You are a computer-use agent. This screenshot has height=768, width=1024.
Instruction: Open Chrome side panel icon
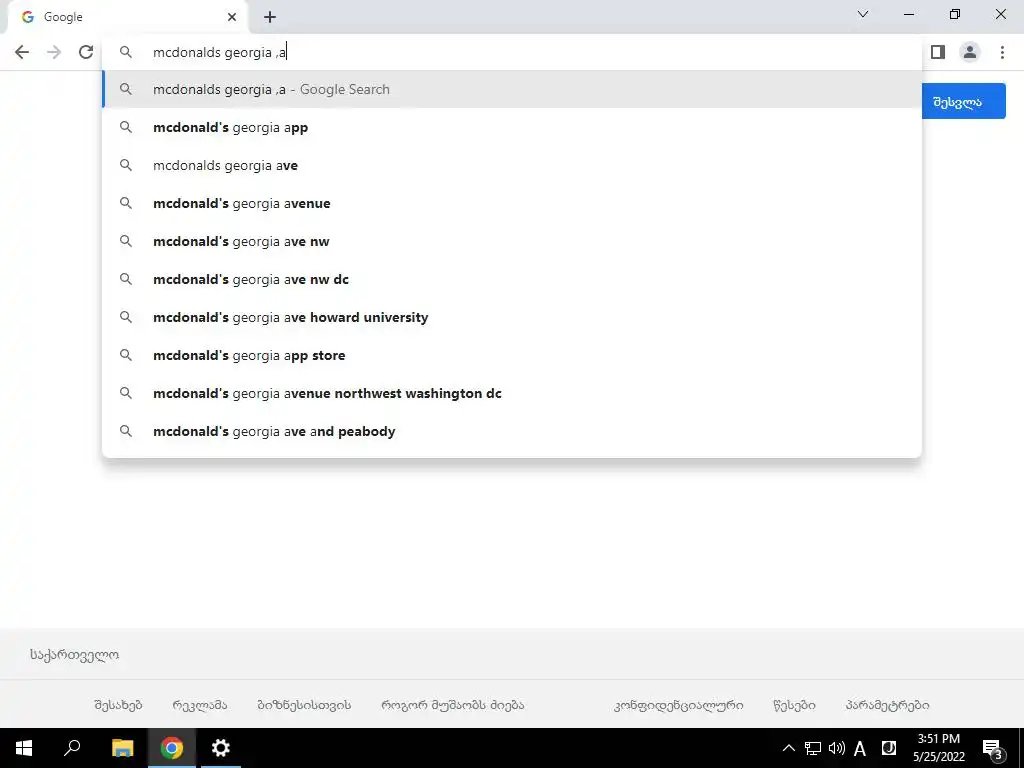coord(938,52)
